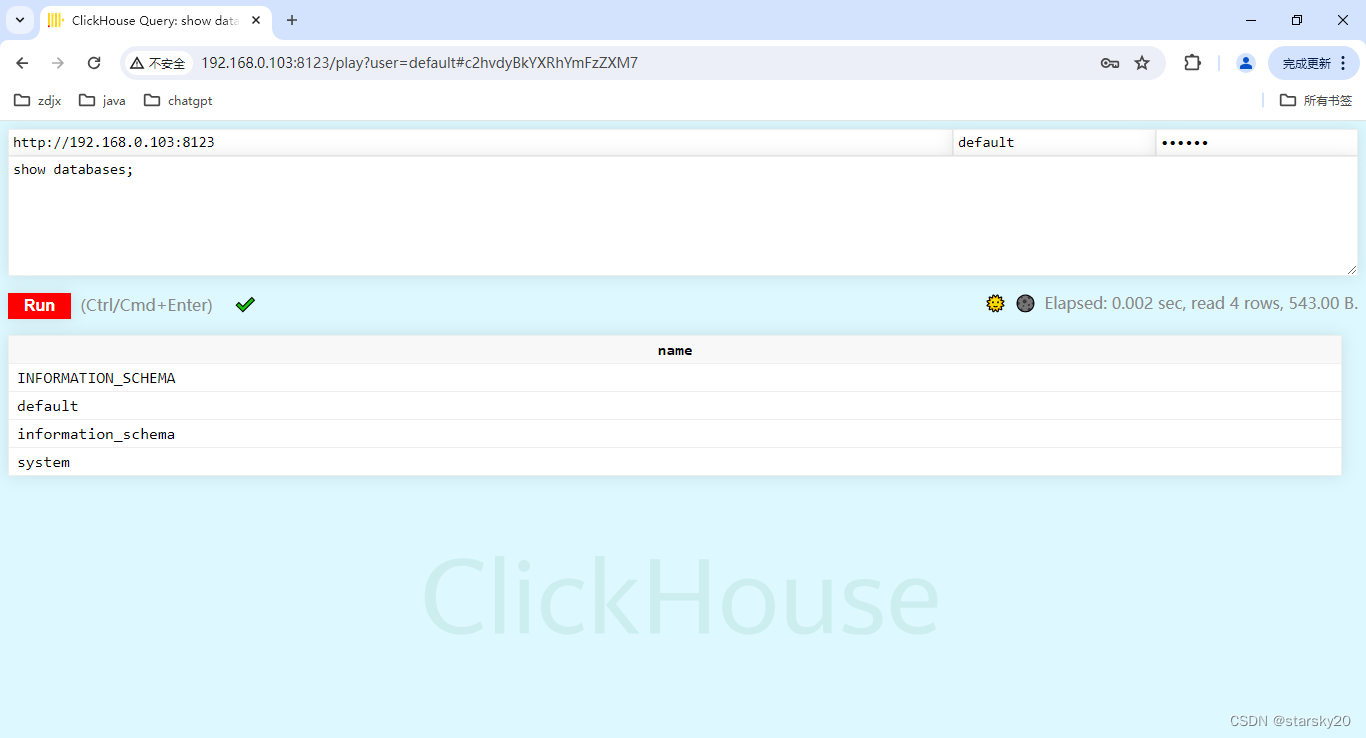Go forward to the next page
This screenshot has height=738, width=1366.
(58, 63)
